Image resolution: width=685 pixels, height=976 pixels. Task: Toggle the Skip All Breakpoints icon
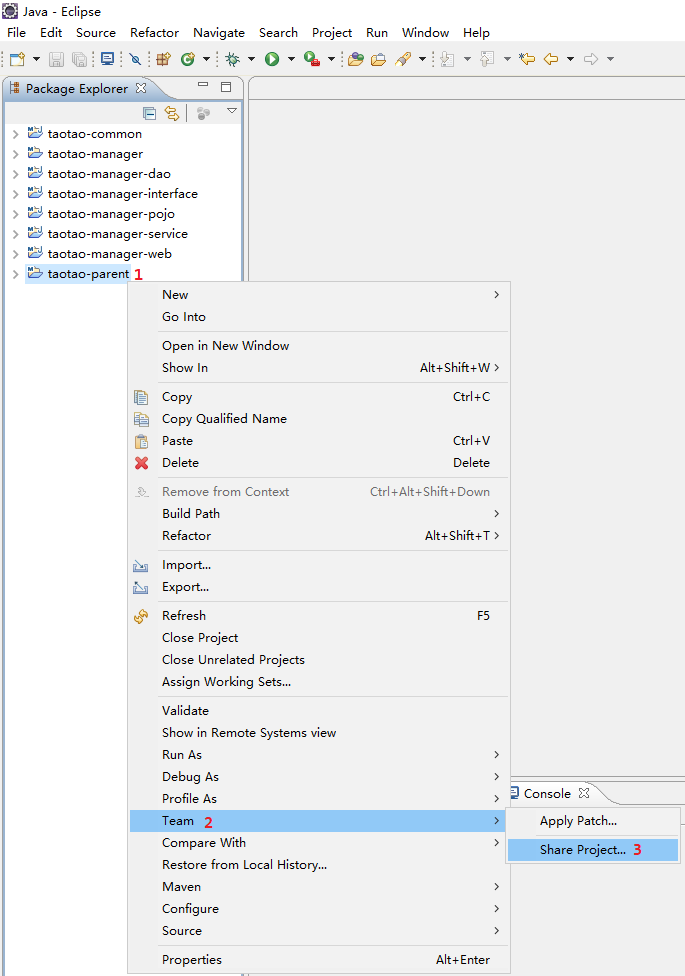click(x=135, y=59)
